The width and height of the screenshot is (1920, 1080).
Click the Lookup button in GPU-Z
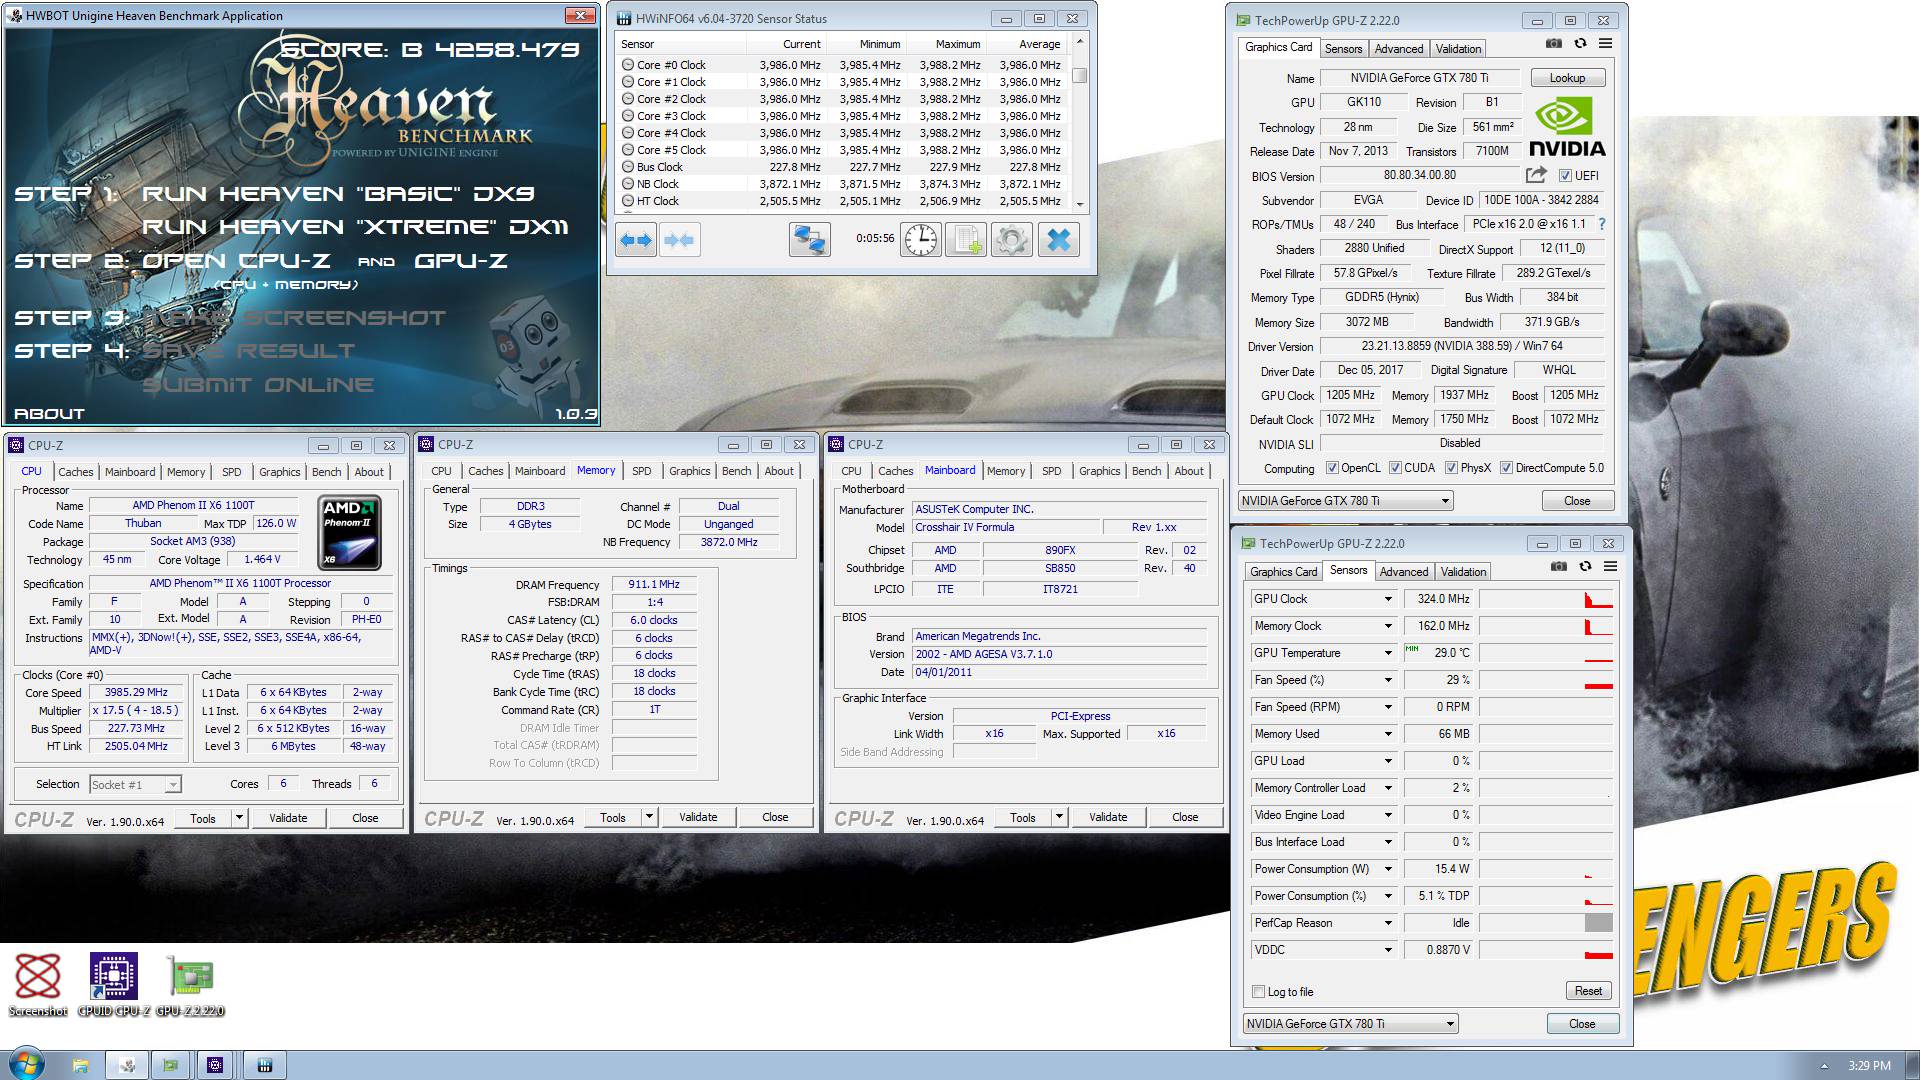tap(1567, 78)
